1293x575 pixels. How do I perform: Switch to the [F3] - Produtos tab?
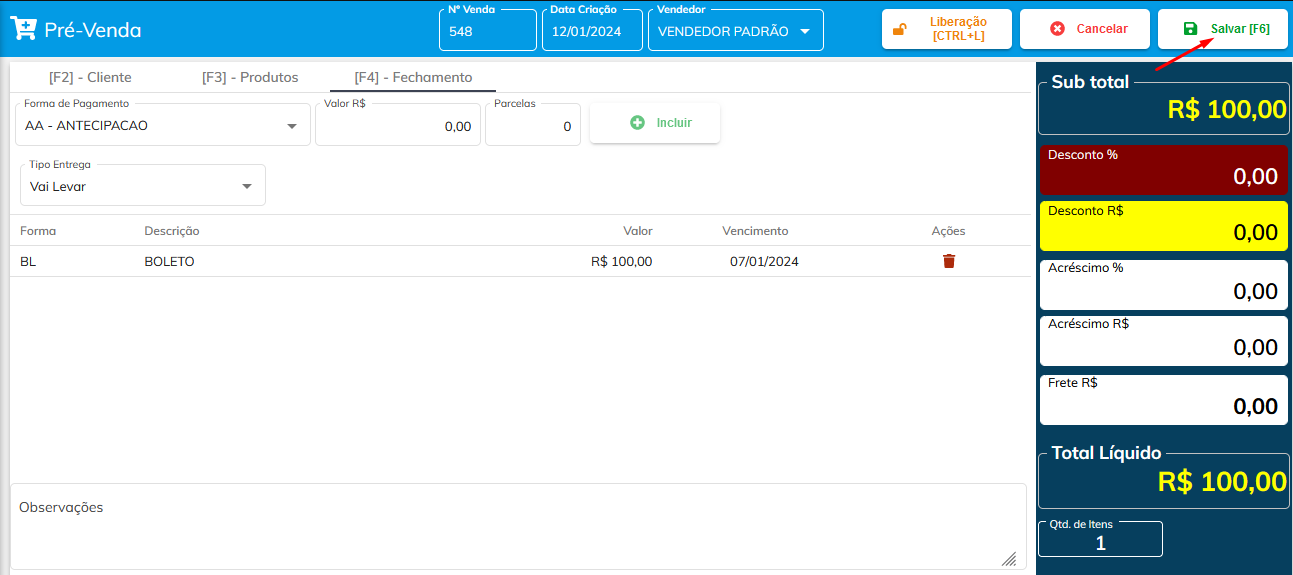pyautogui.click(x=250, y=77)
